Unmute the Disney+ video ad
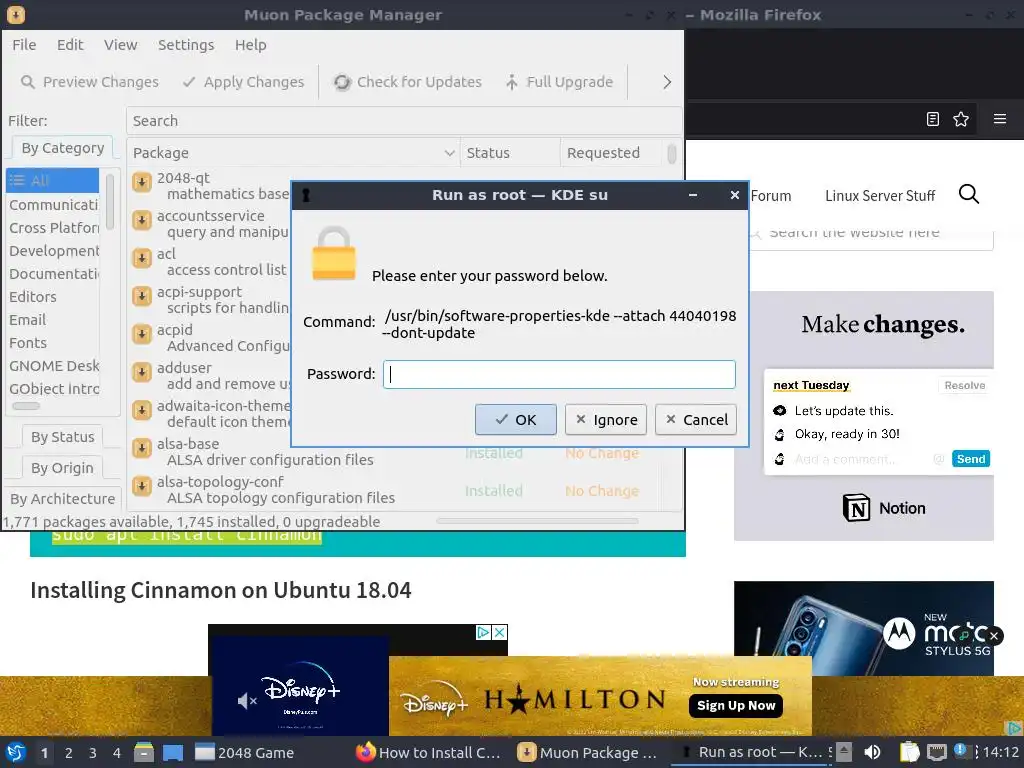Screen dimensions: 1024x768 tap(247, 701)
